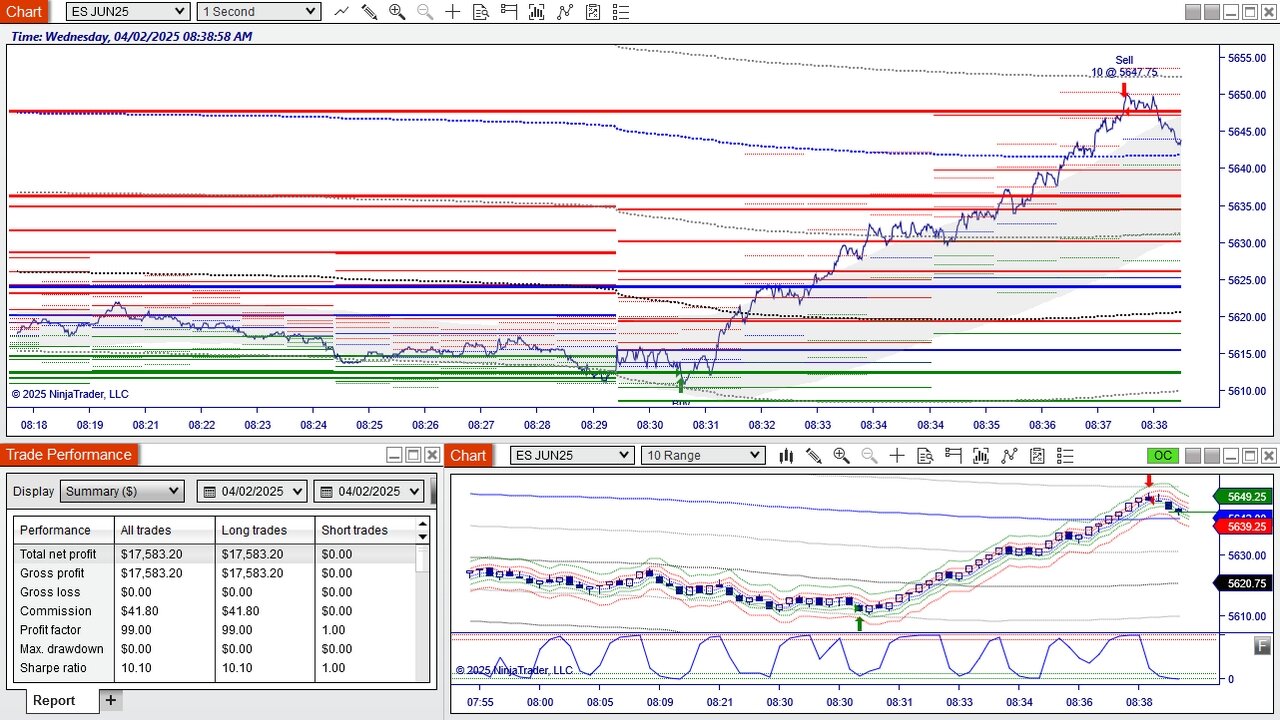The image size is (1280, 720).
Task: Select the Trade Performance window tab
Action: click(69, 455)
